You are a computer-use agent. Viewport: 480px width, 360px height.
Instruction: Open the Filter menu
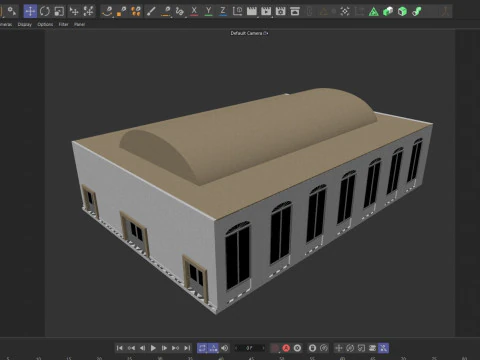tap(63, 24)
